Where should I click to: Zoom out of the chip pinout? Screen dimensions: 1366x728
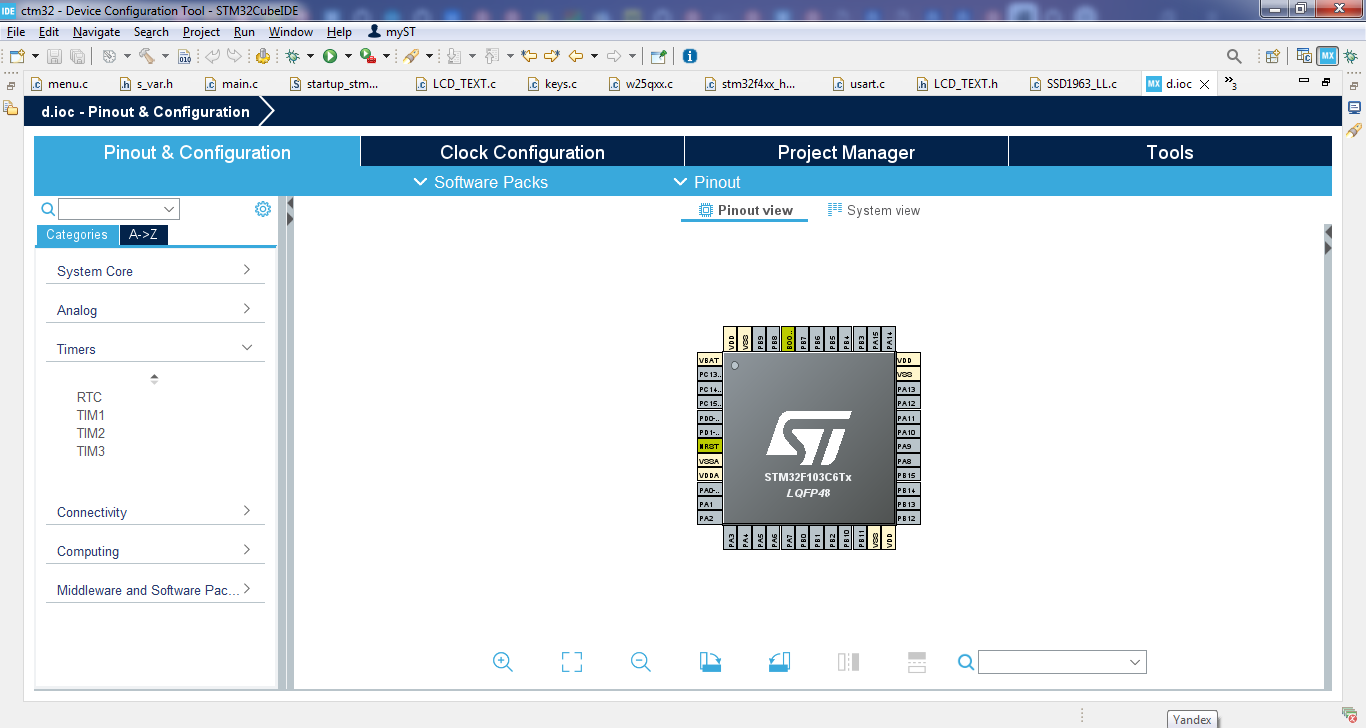coord(641,661)
